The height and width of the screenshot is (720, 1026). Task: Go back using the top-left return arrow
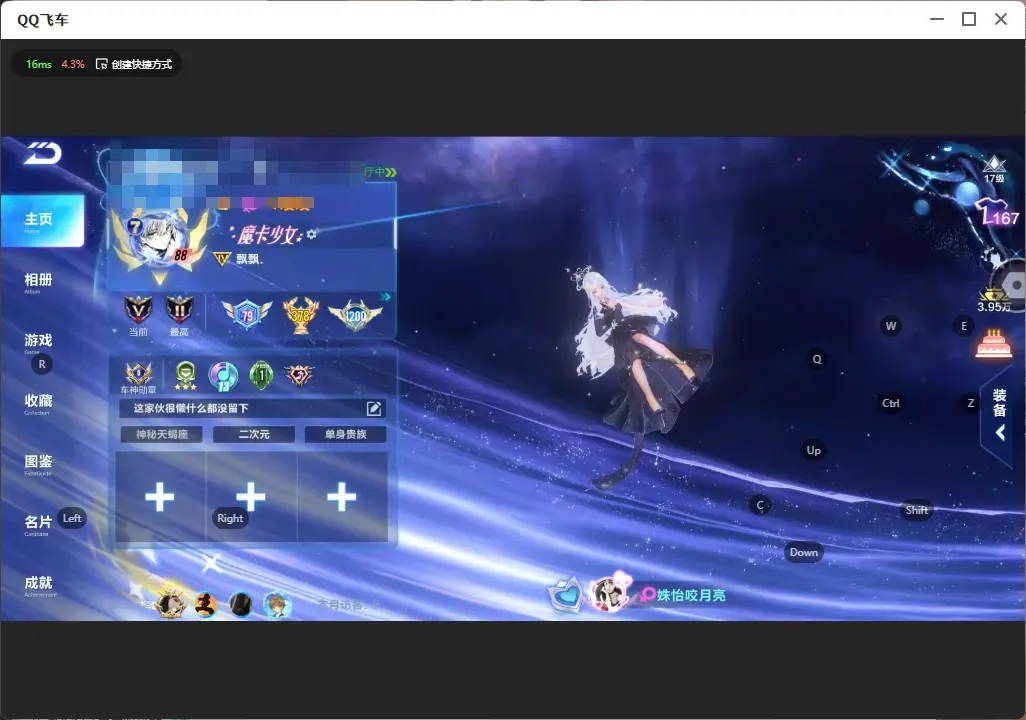(43, 153)
